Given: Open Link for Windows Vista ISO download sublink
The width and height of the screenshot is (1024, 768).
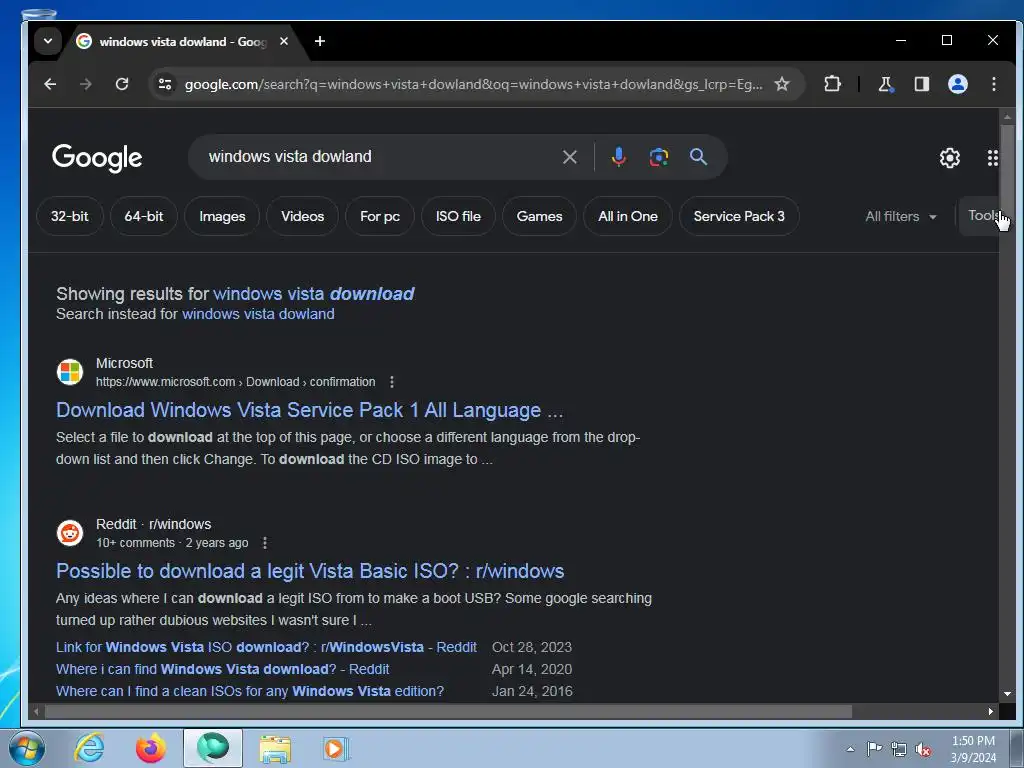Looking at the screenshot, I should tap(266, 647).
